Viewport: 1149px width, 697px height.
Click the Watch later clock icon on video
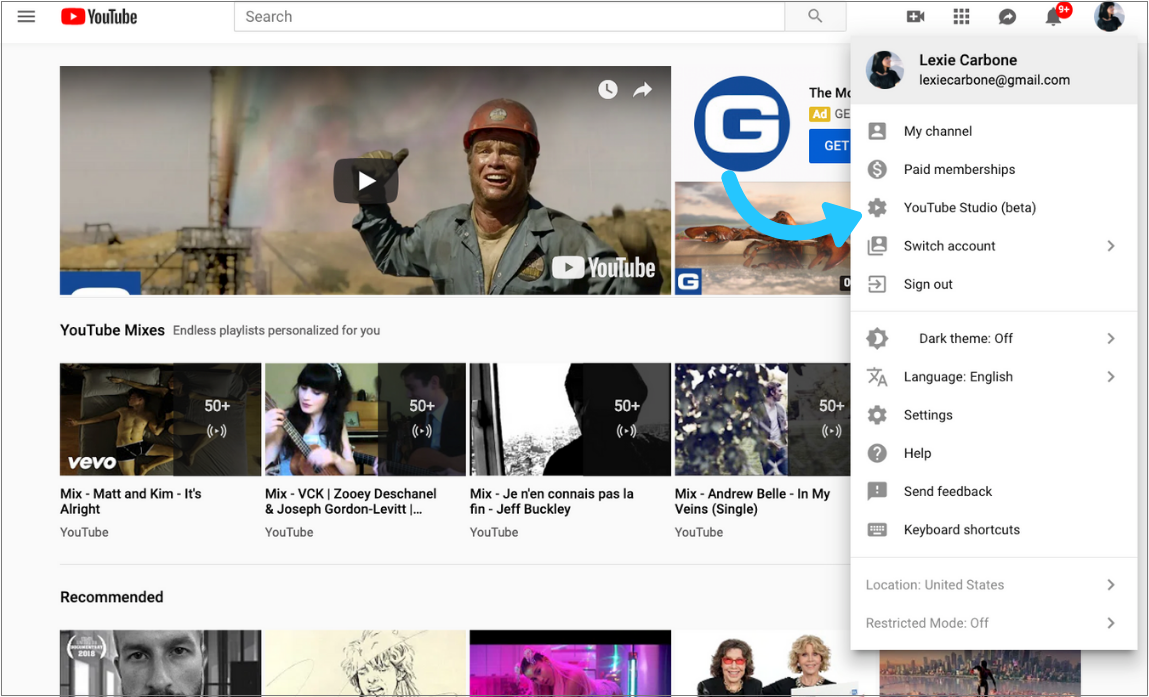click(x=607, y=89)
